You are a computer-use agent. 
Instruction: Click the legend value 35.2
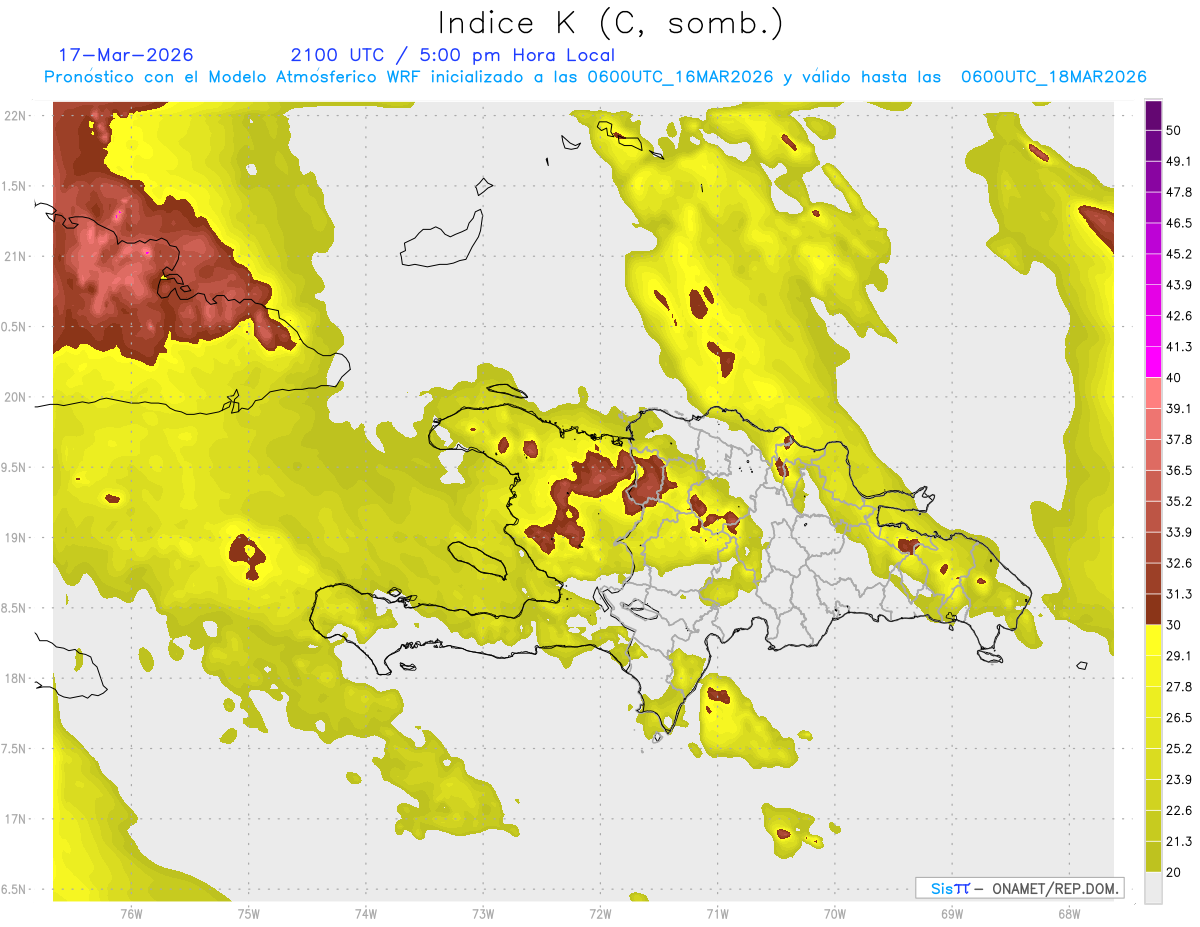1178,502
